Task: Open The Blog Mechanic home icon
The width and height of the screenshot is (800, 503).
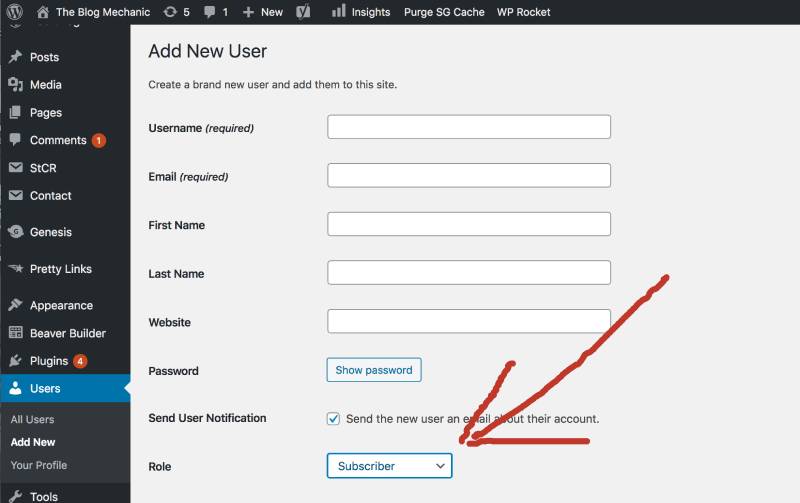Action: point(42,12)
